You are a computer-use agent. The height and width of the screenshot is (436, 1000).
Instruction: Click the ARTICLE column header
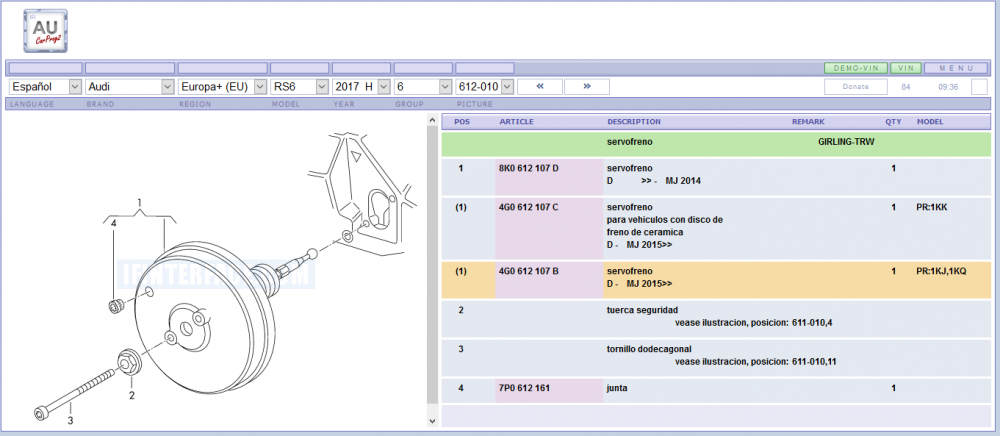point(516,122)
